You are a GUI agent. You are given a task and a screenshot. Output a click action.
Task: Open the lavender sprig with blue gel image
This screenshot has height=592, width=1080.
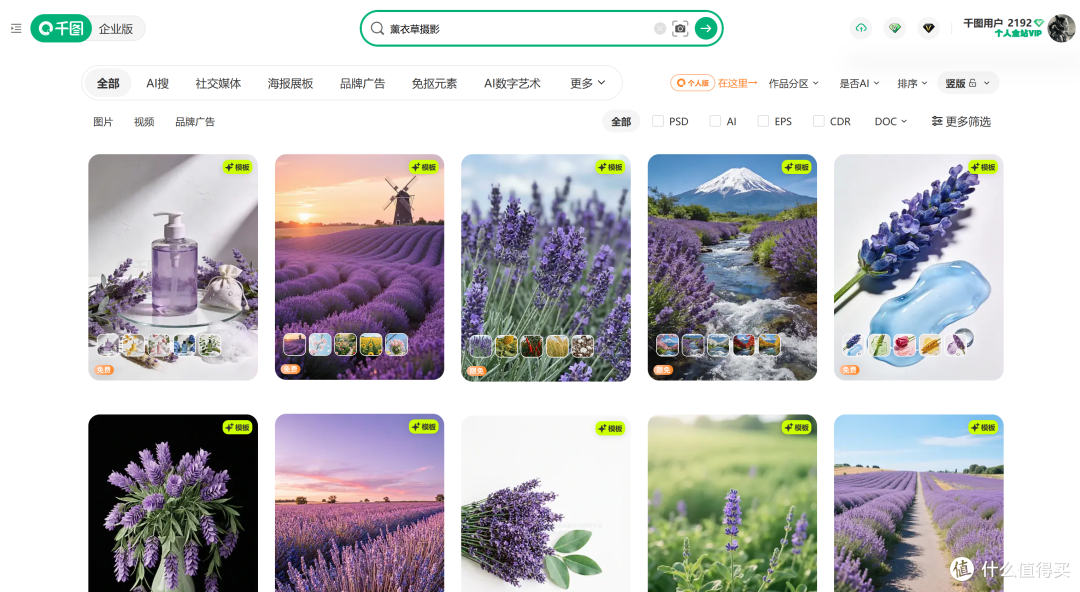point(918,267)
